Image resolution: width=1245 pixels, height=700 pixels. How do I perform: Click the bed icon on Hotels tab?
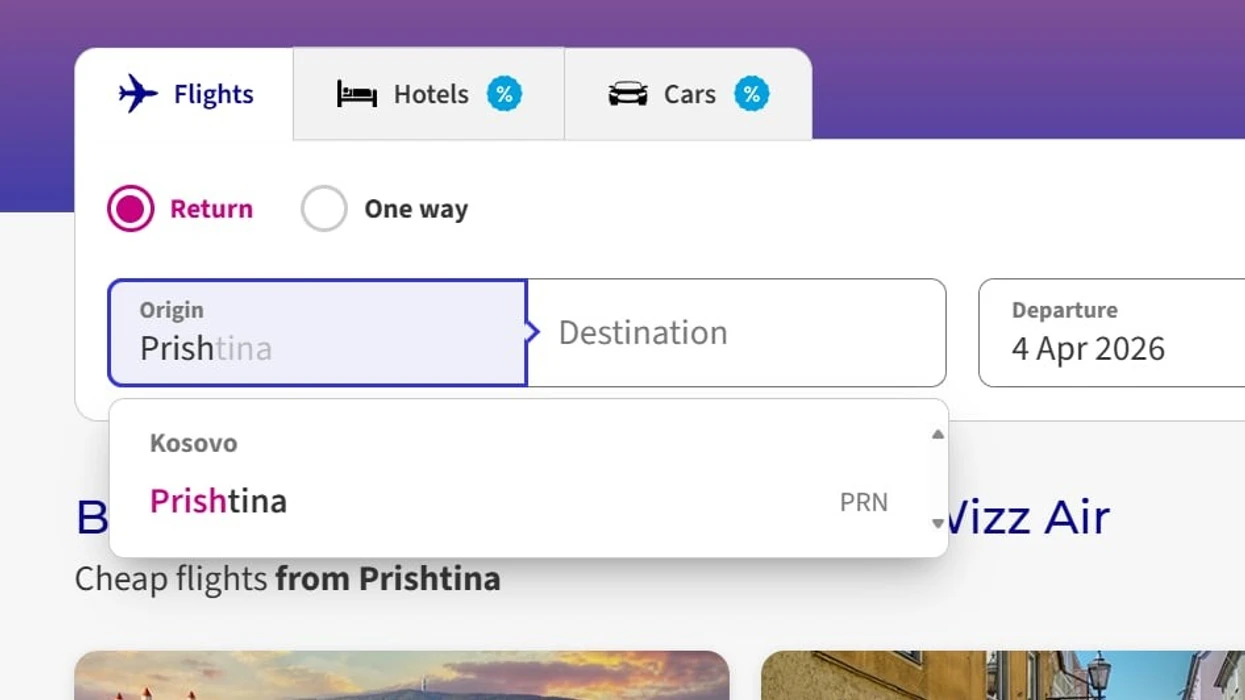(357, 94)
